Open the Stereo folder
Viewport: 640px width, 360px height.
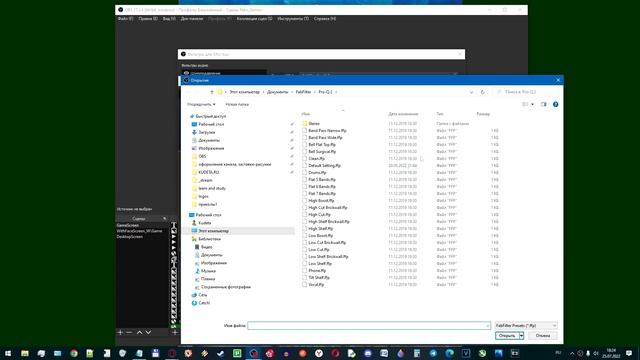point(314,123)
